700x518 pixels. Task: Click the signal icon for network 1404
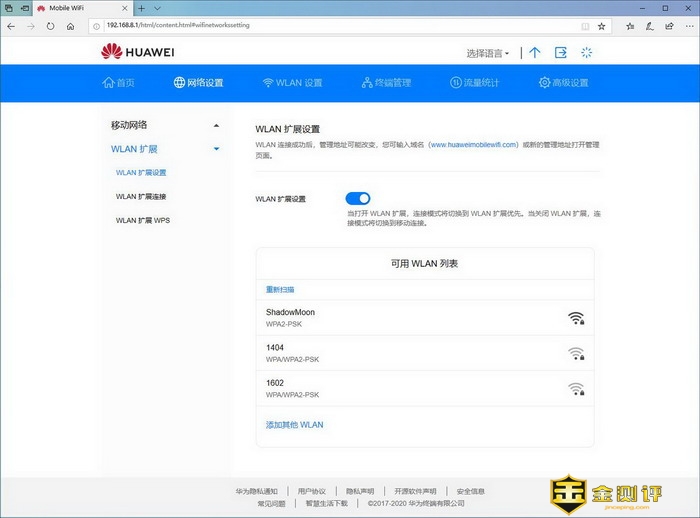point(575,353)
